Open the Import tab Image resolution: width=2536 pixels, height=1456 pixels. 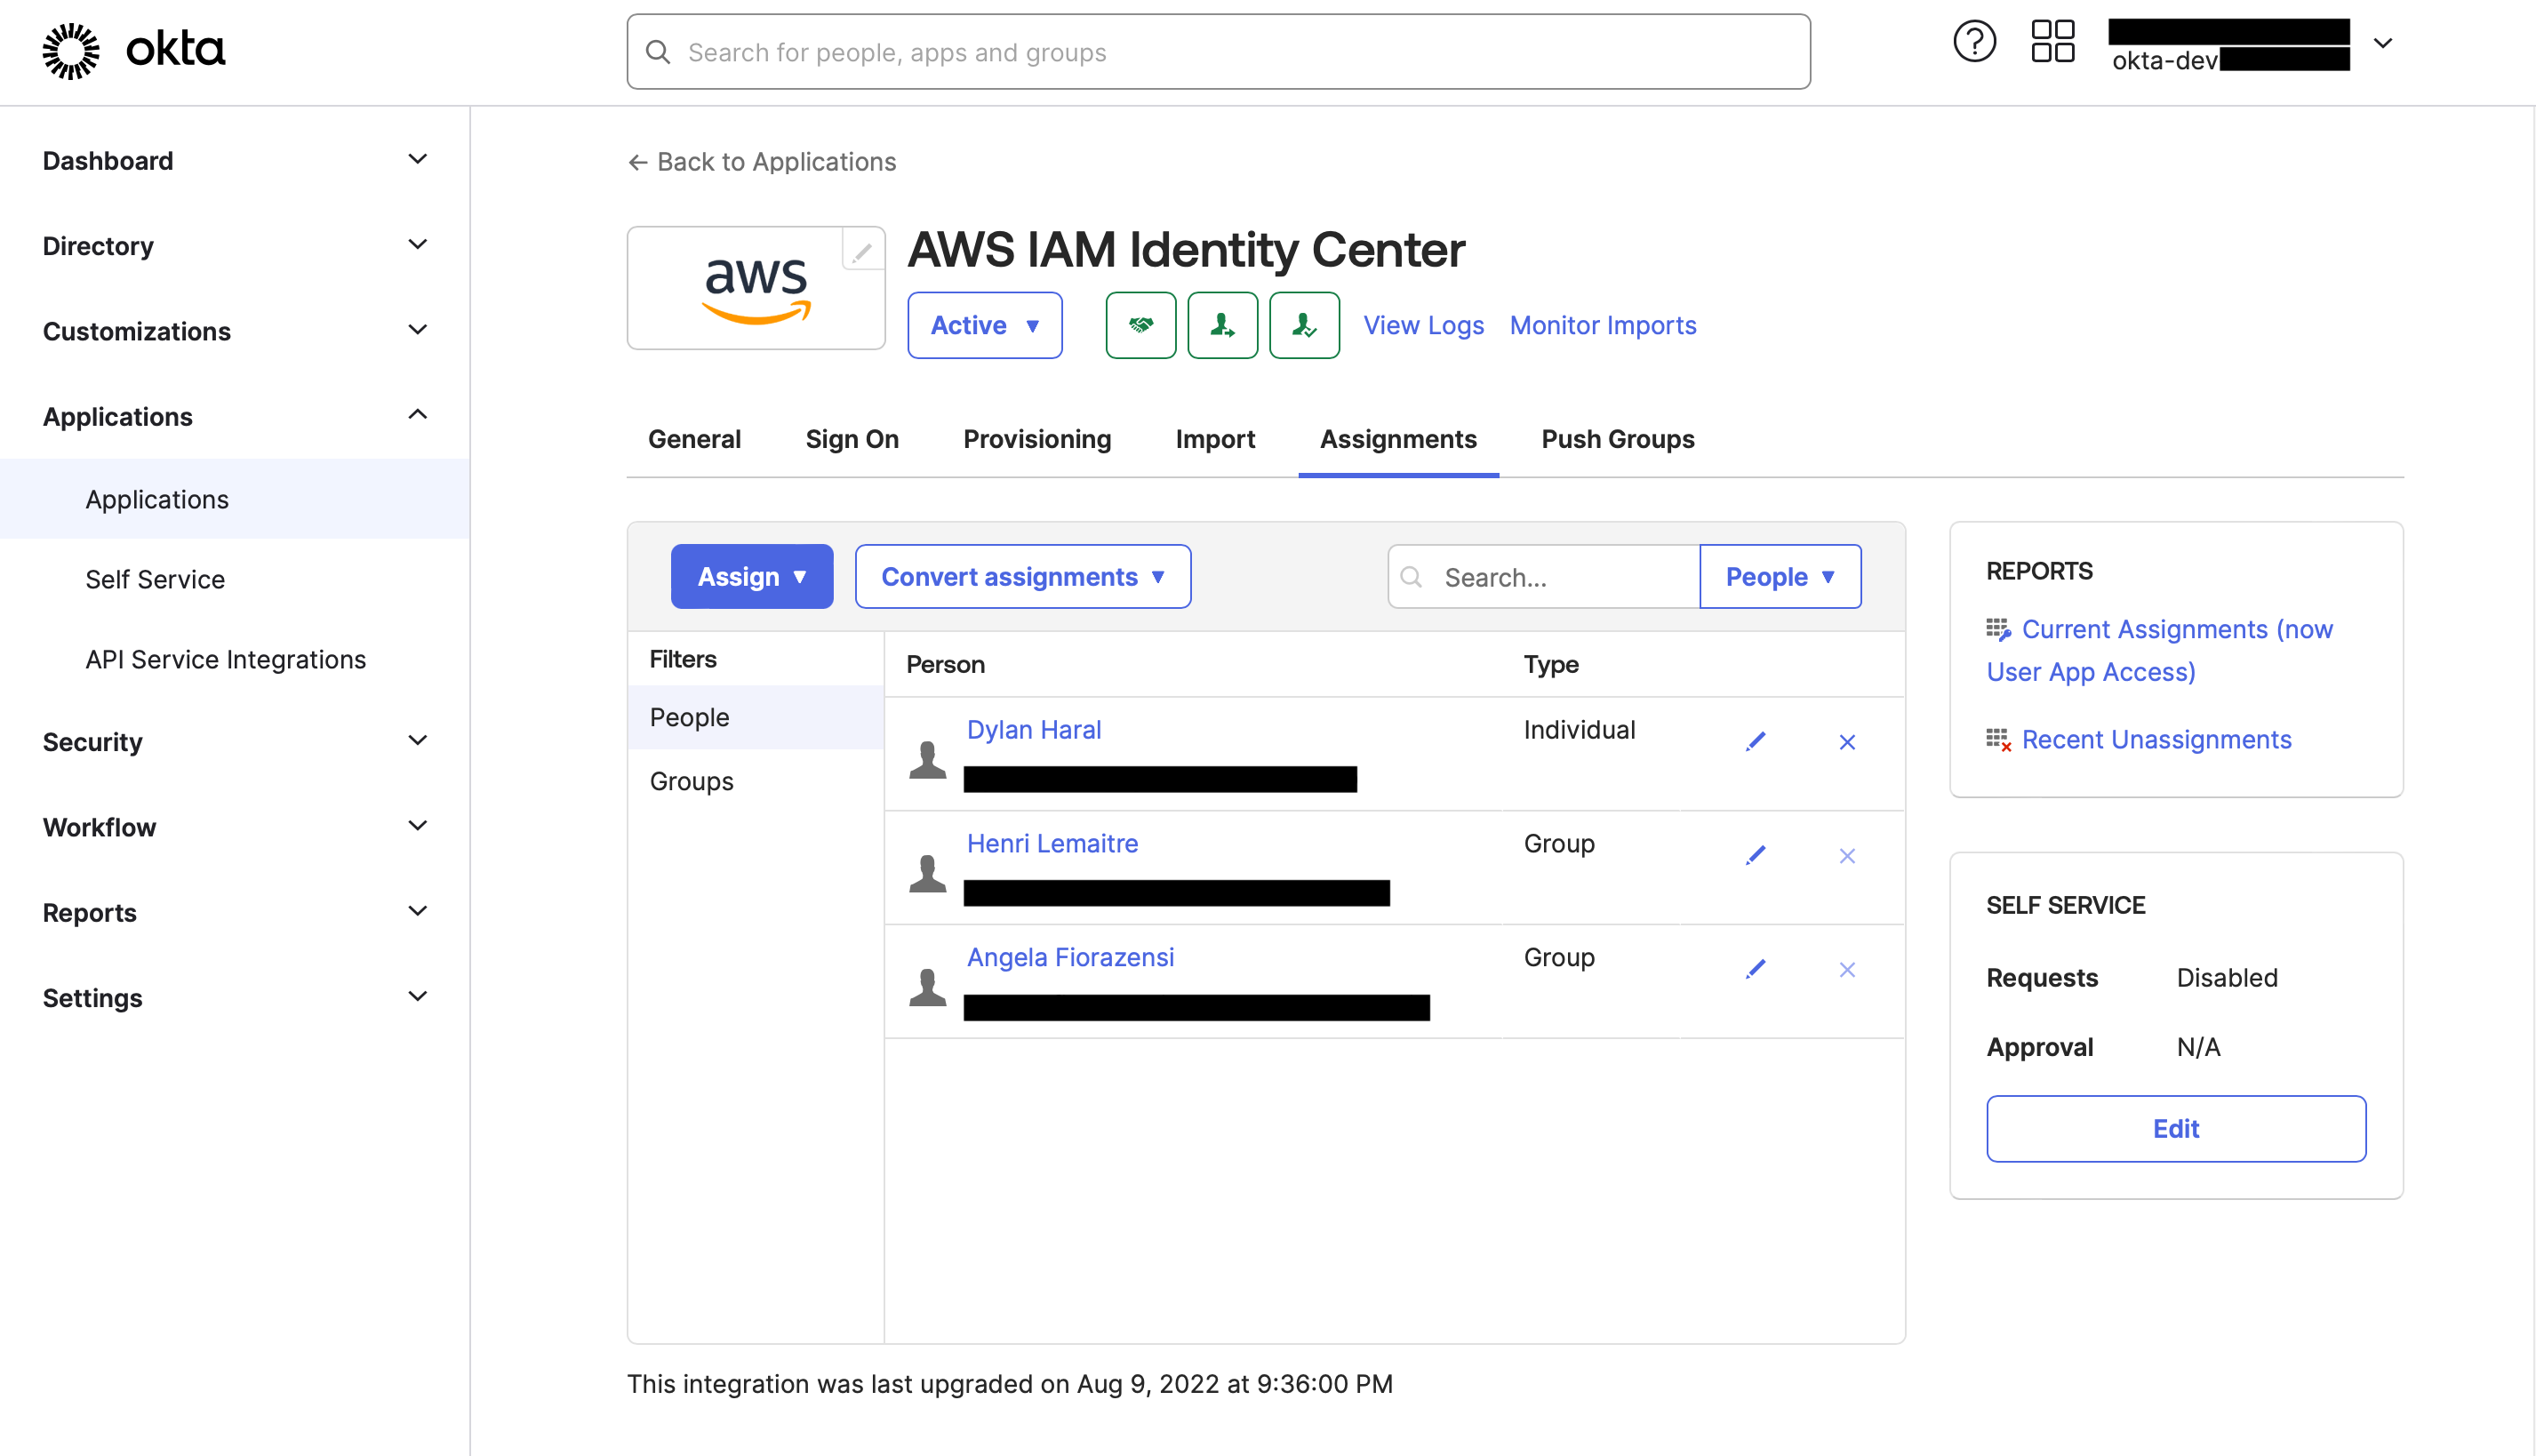click(1215, 439)
